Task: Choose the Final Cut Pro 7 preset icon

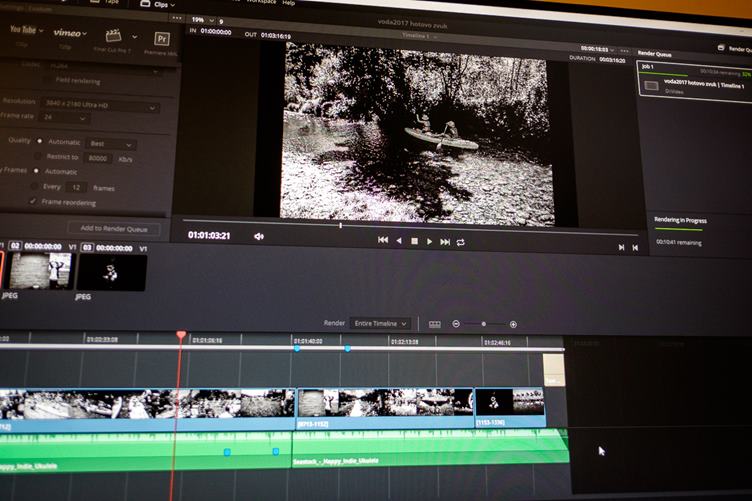Action: click(x=114, y=35)
